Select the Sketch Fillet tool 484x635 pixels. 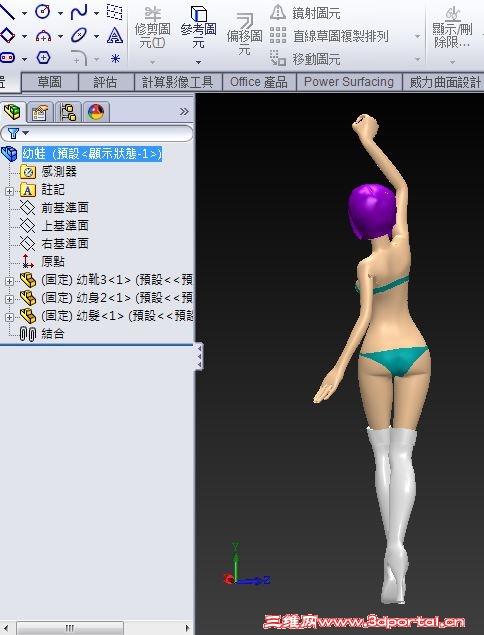point(79,58)
